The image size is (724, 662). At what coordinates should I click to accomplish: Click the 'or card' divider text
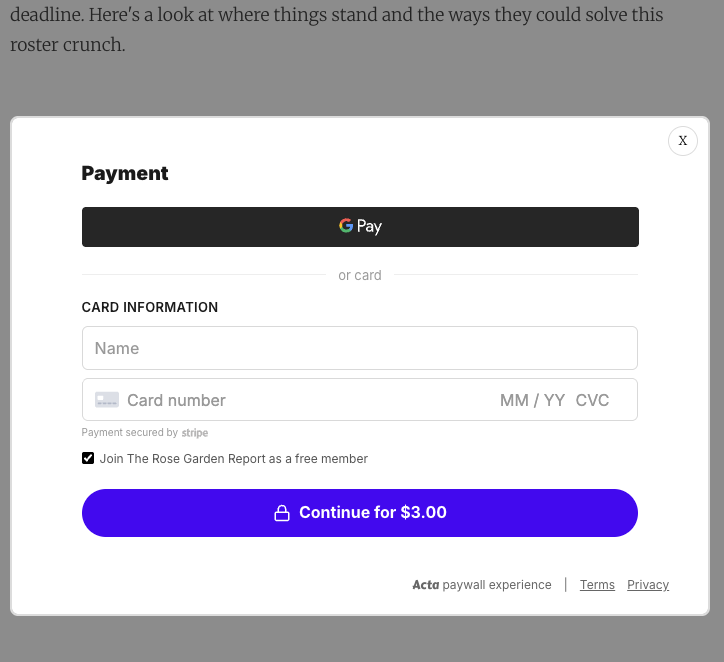[x=360, y=275]
